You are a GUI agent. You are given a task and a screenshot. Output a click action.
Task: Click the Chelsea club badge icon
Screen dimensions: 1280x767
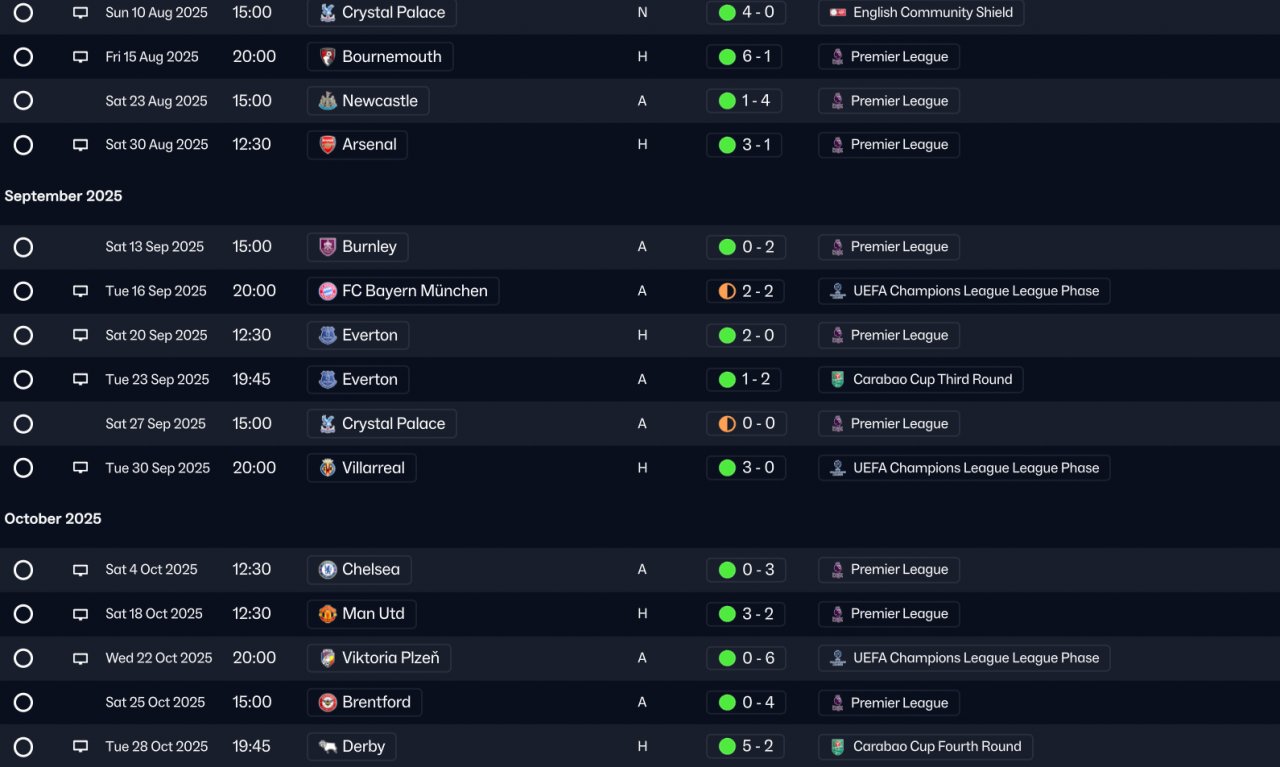point(327,570)
